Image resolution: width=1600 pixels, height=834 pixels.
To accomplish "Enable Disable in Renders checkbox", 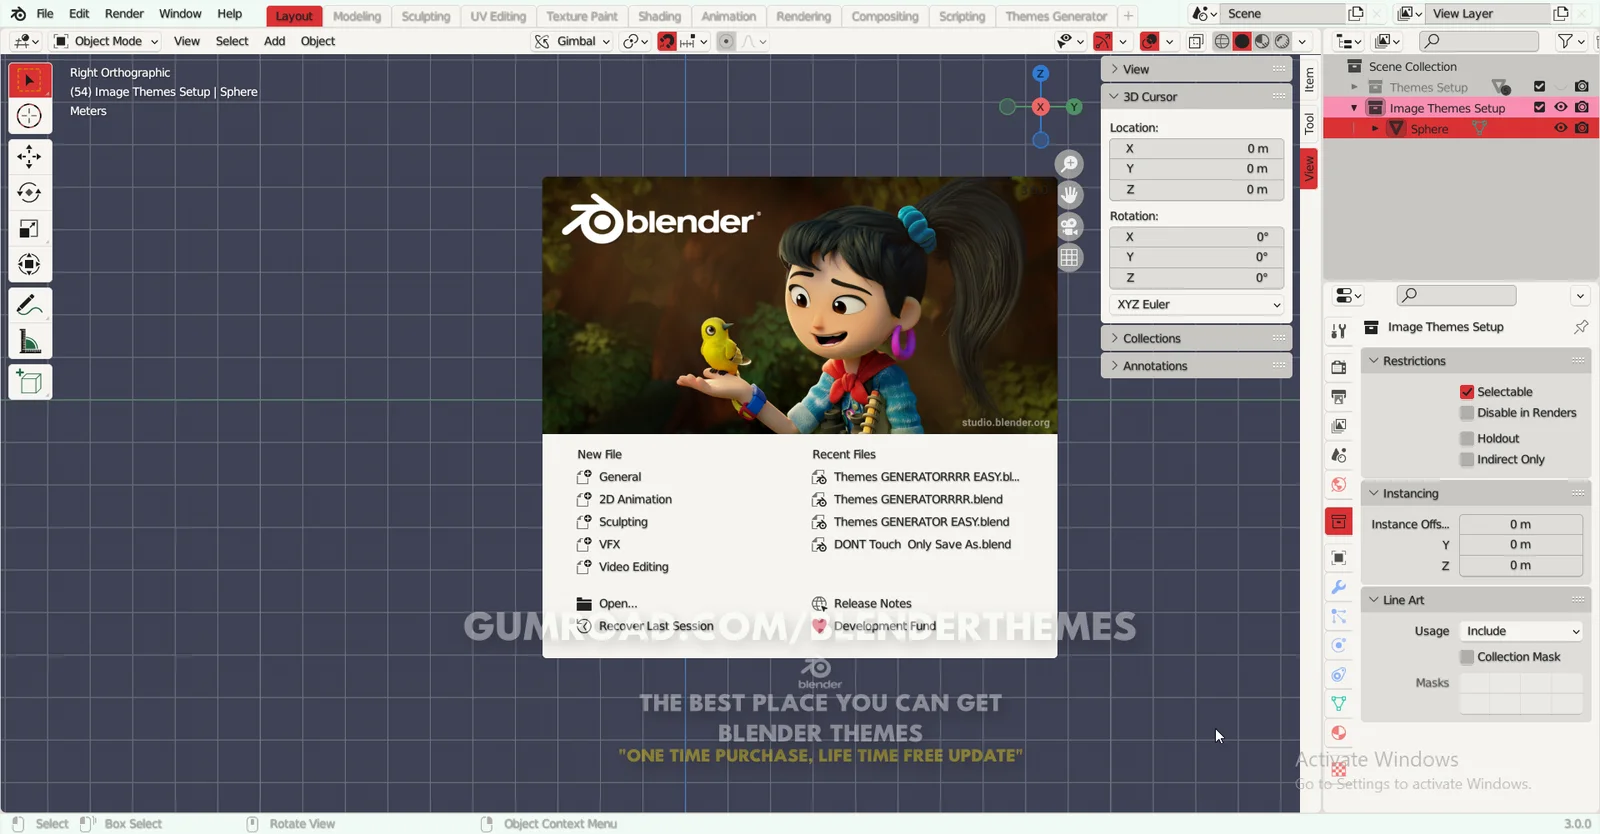I will pos(1467,413).
